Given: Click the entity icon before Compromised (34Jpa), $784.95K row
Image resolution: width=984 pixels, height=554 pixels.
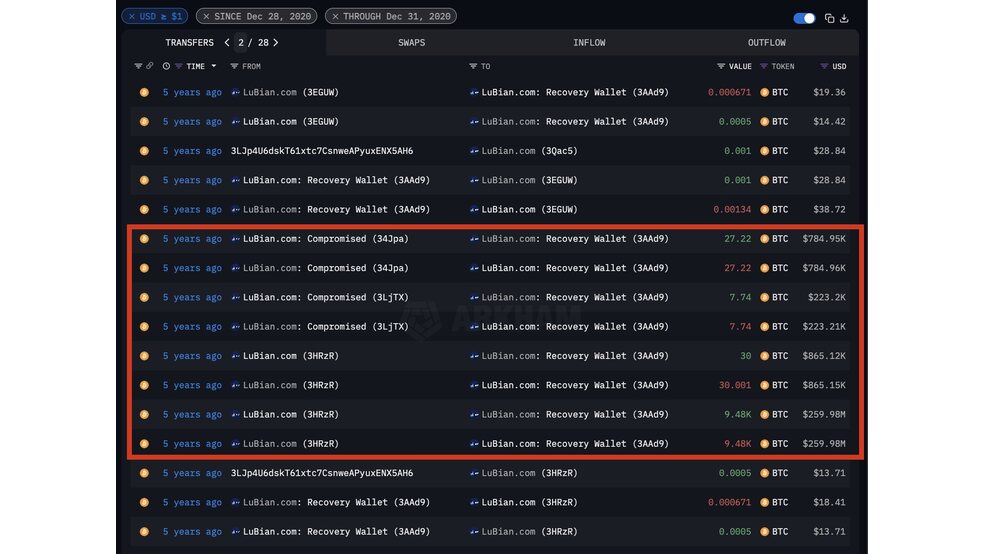Looking at the screenshot, I should 236,239.
